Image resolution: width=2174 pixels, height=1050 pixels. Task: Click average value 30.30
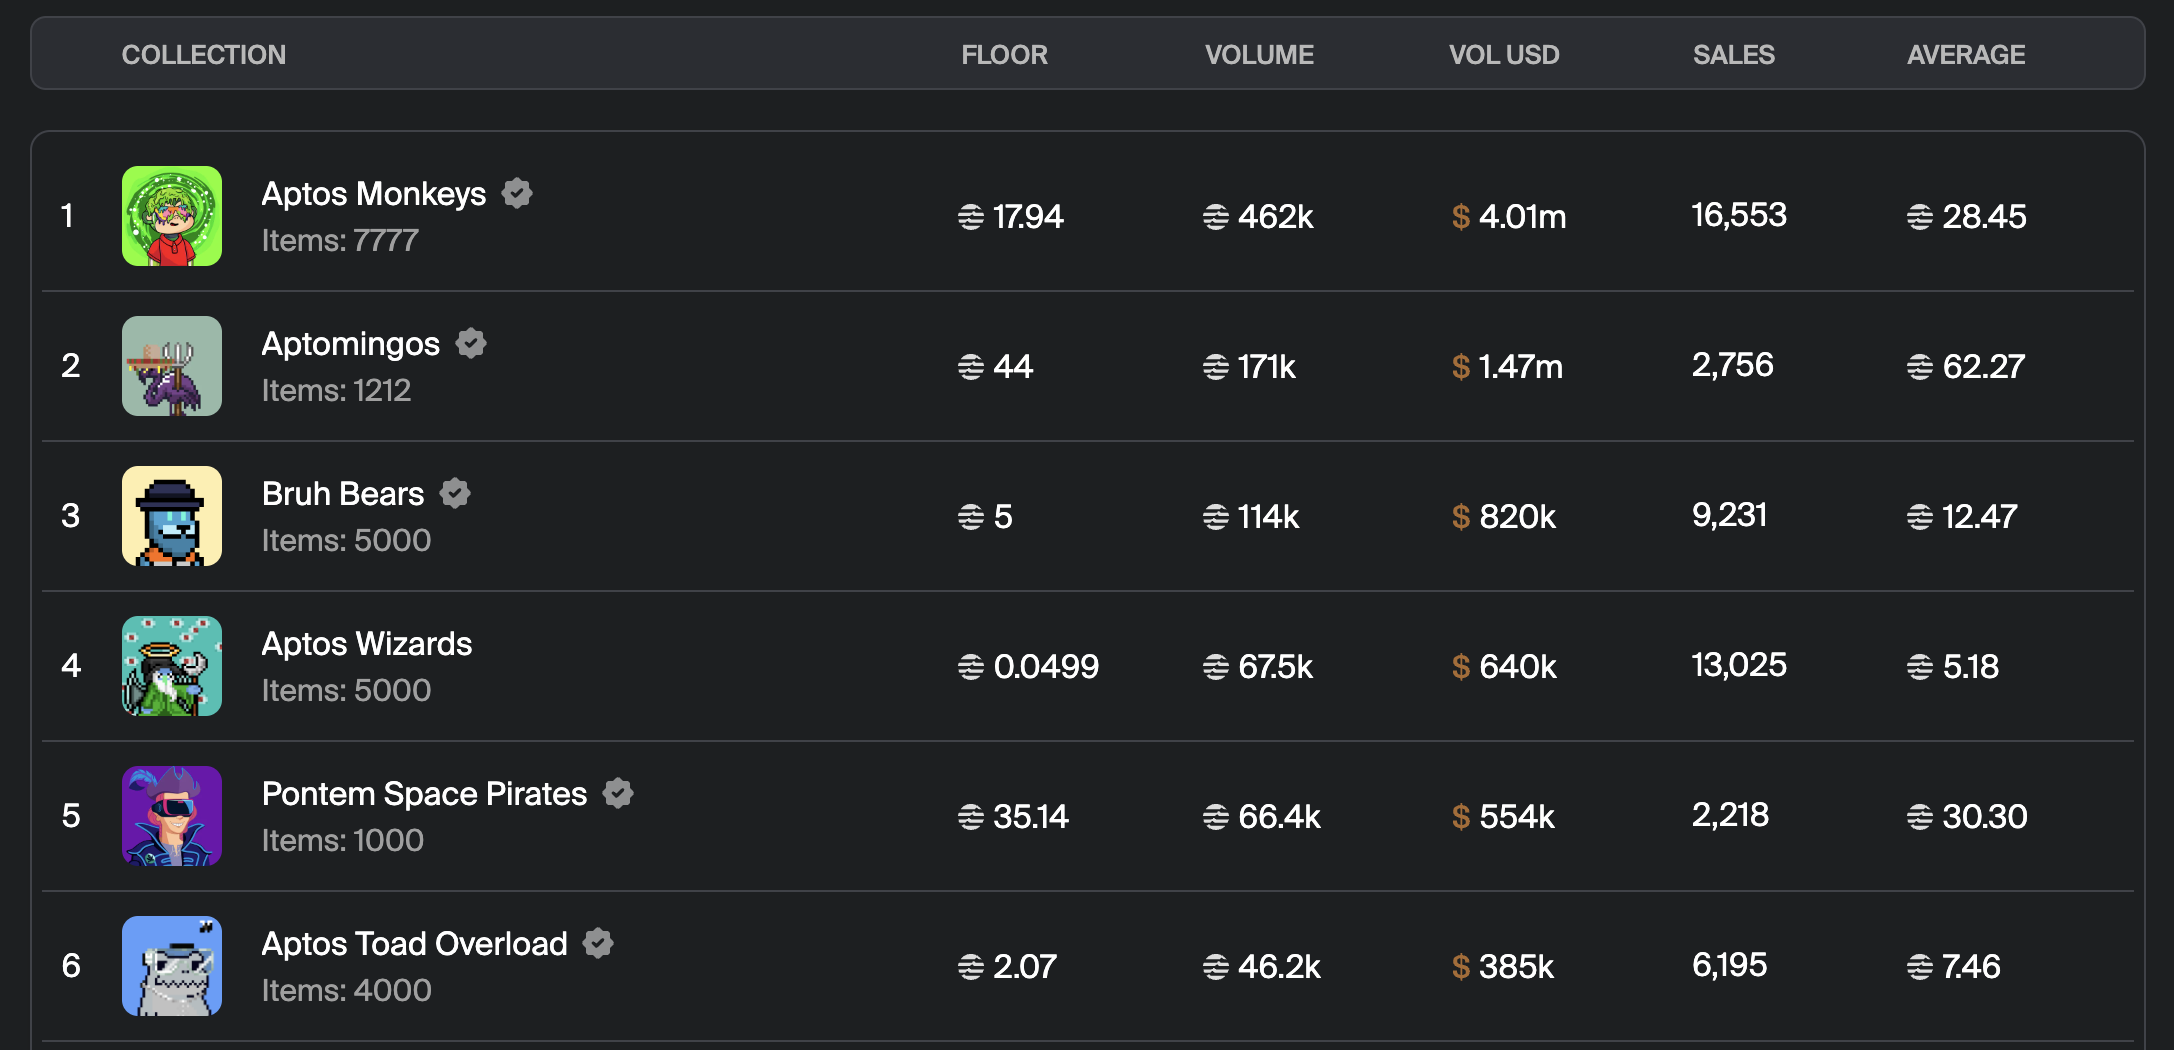click(x=1985, y=817)
